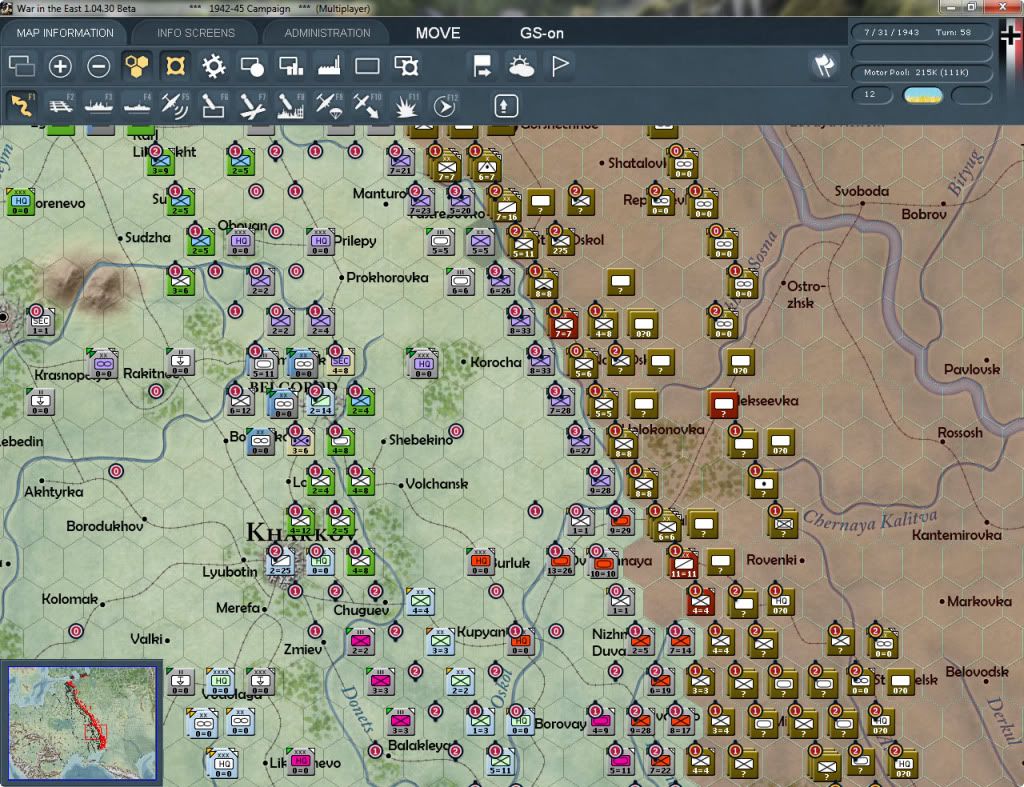The width and height of the screenshot is (1024, 787).
Task: Select the F4 ship mode icon
Action: [x=137, y=106]
